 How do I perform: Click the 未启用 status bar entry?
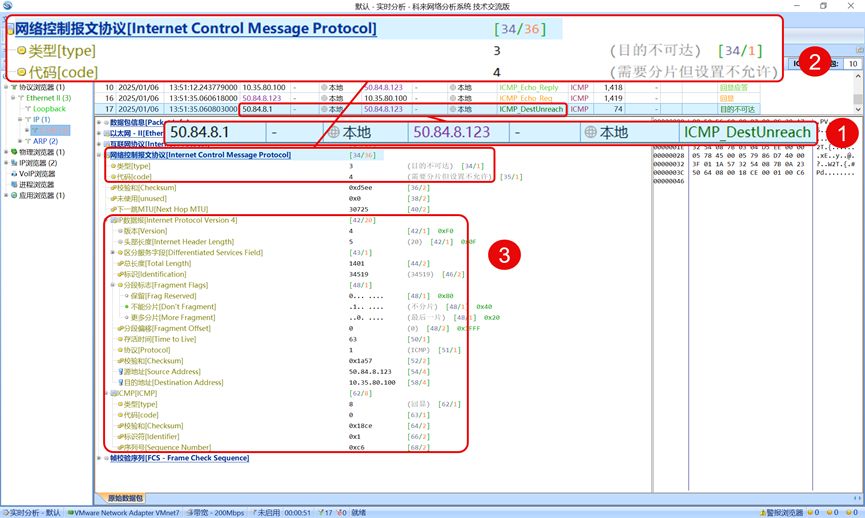tap(266, 512)
